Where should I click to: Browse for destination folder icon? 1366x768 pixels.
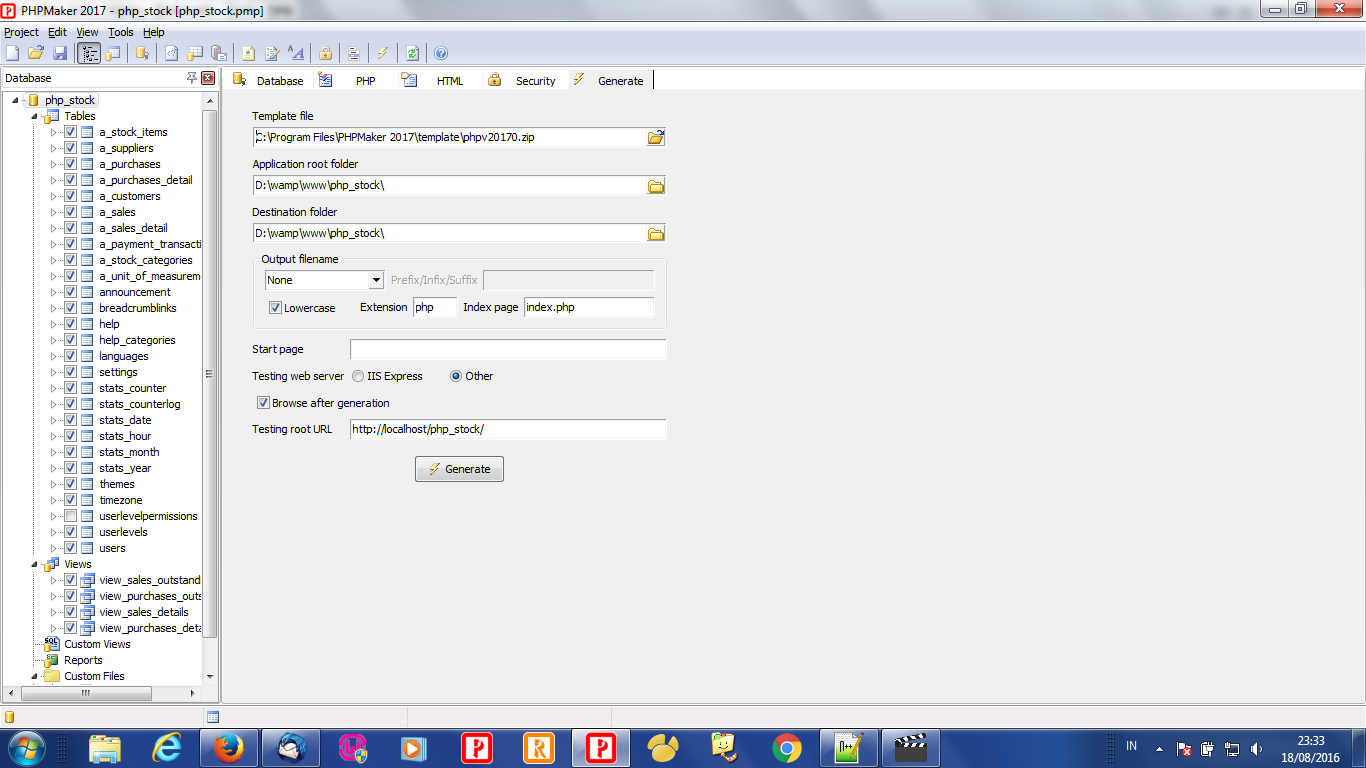(656, 233)
